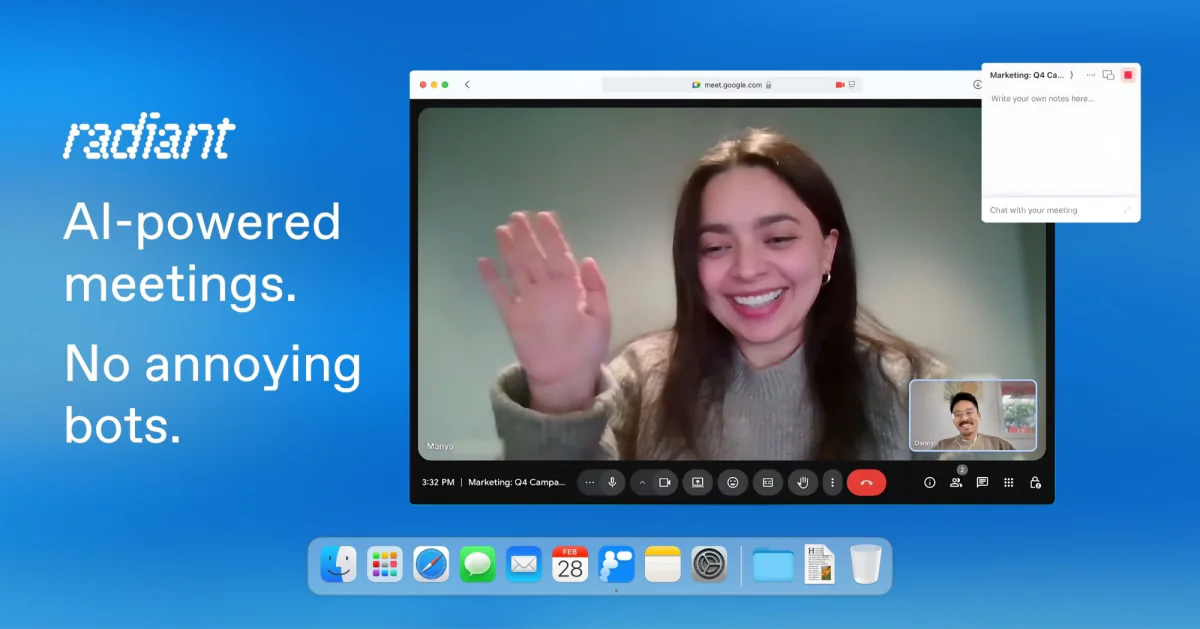This screenshot has width=1200, height=629.
Task: Open audio settings three-dot button beside microphone
Action: (590, 482)
